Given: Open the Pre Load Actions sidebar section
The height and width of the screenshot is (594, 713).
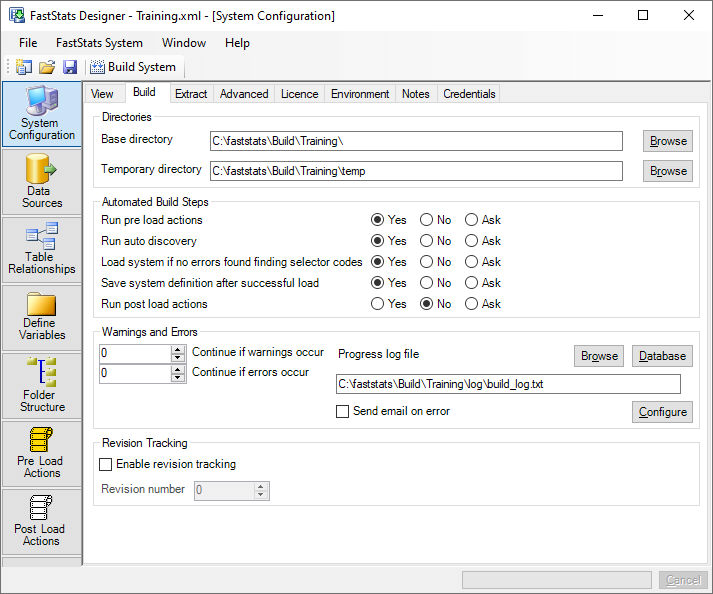Looking at the screenshot, I should pyautogui.click(x=42, y=453).
